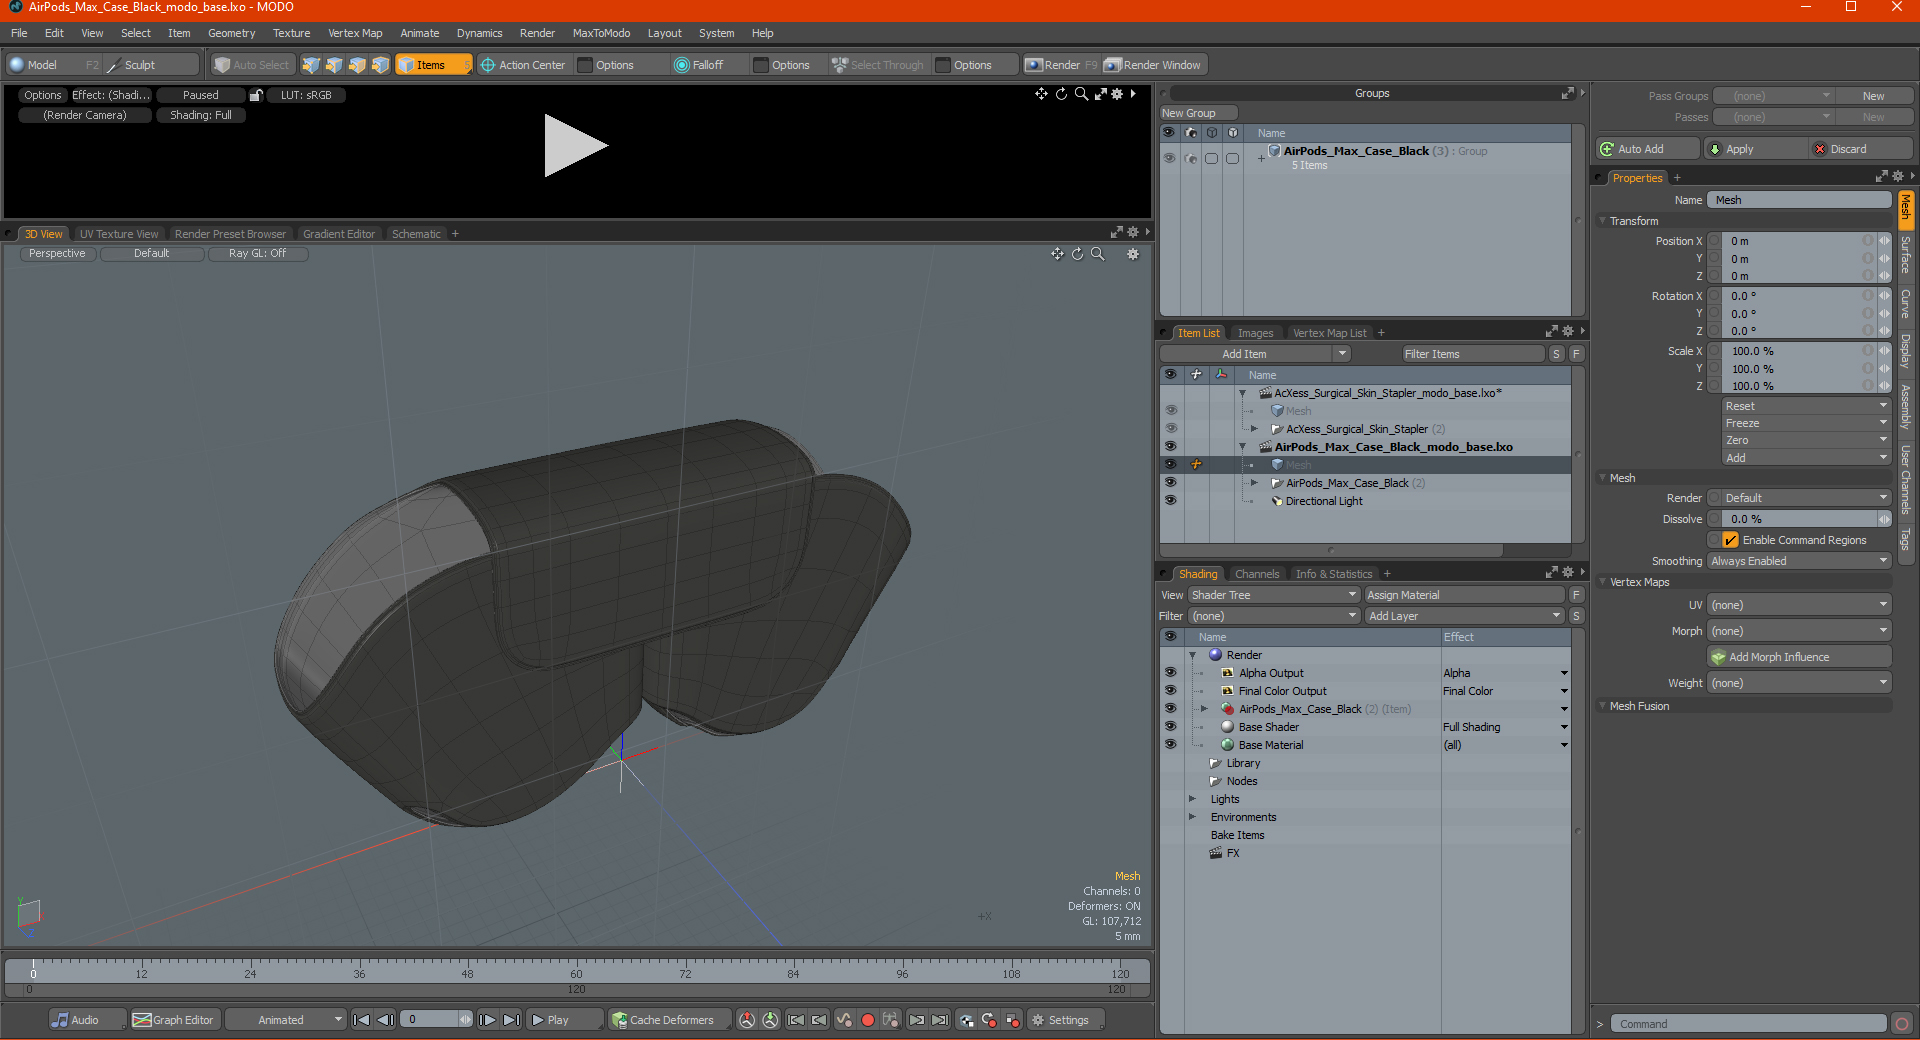Click New Group button
The image size is (1920, 1040).
point(1198,113)
